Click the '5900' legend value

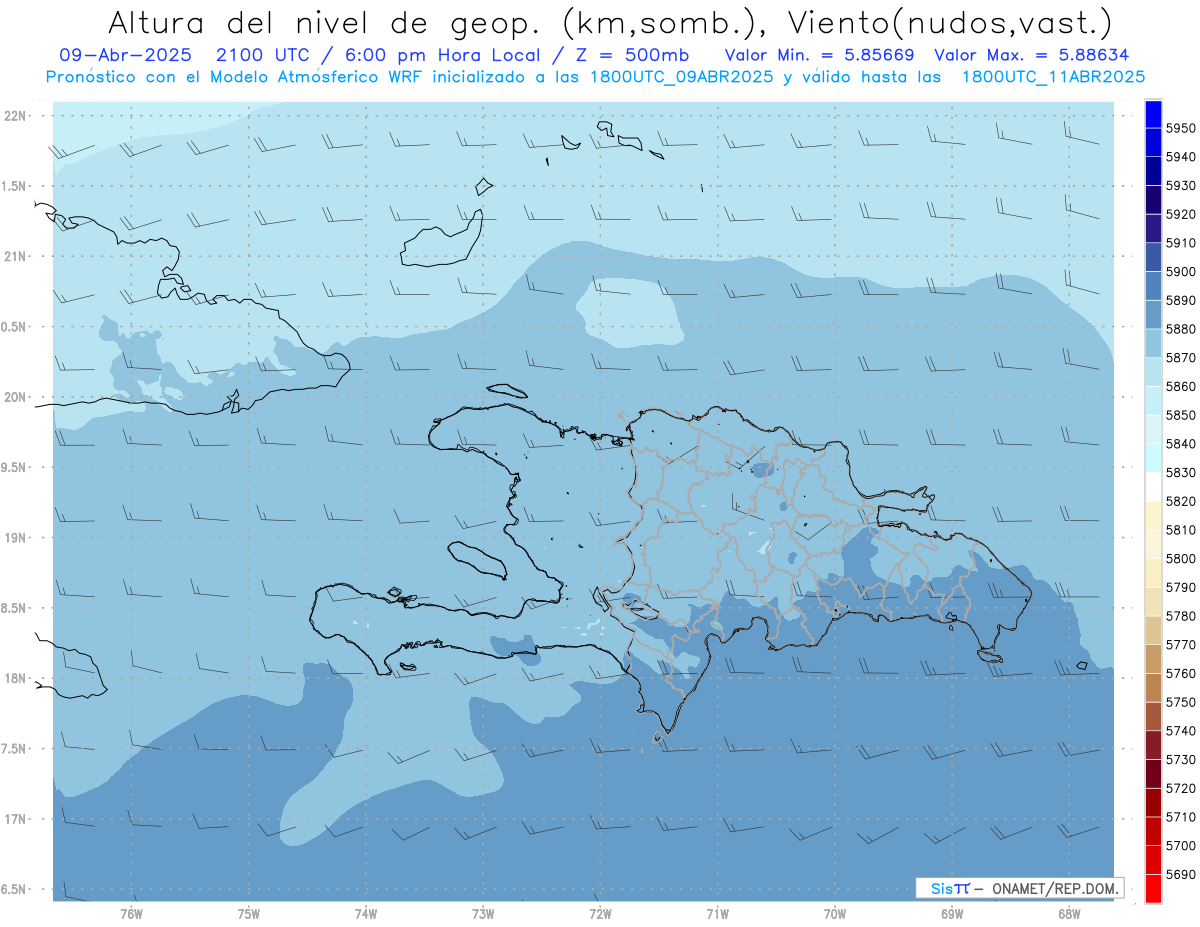point(1181,271)
